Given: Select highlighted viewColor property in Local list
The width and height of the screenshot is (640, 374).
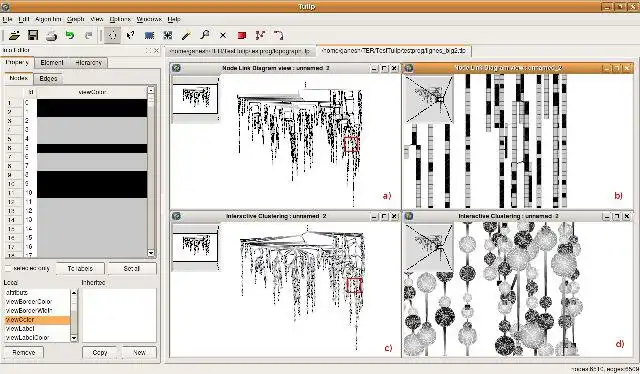Looking at the screenshot, I should [x=37, y=320].
